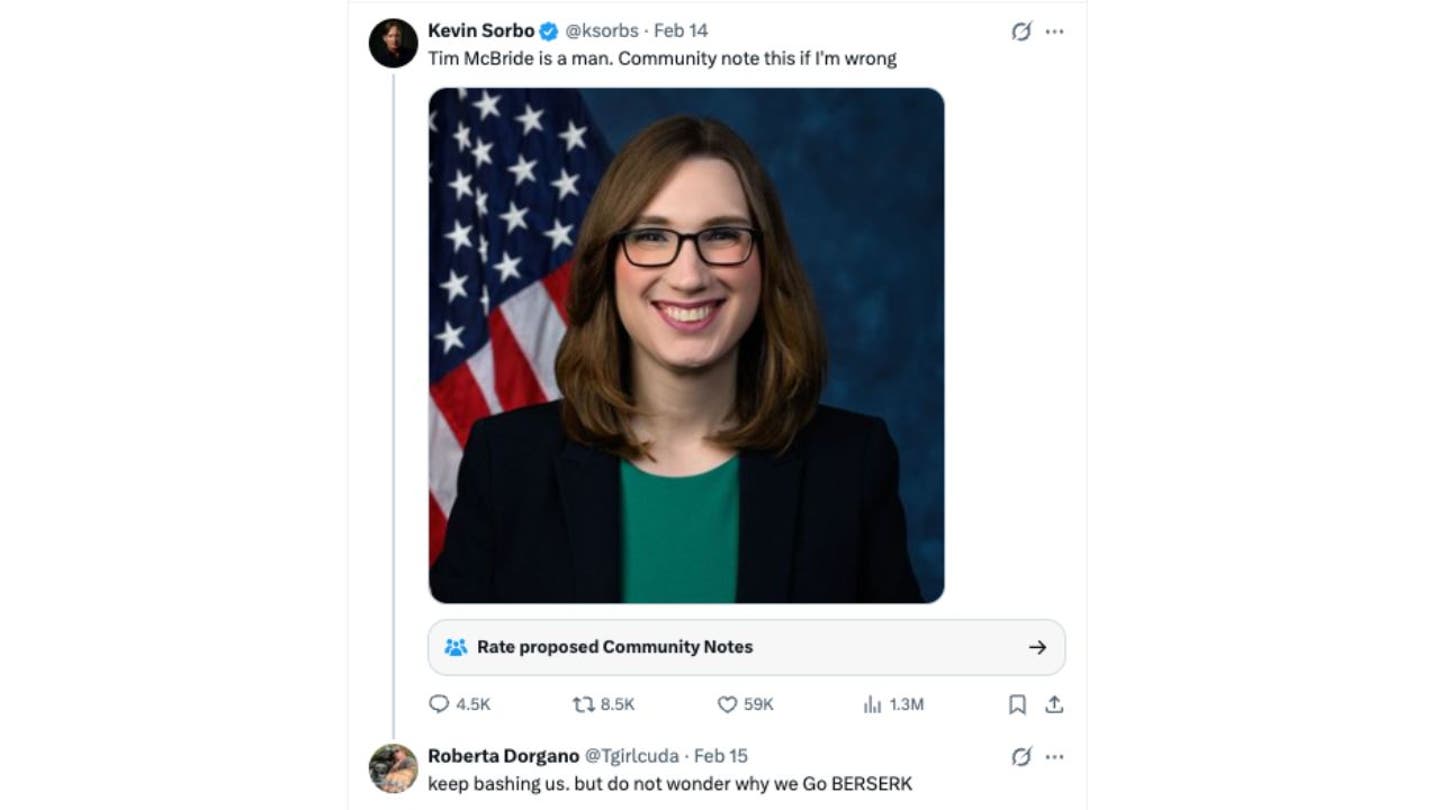Click the @Tgirlcuda handle
This screenshot has width=1440, height=810.
click(631, 756)
